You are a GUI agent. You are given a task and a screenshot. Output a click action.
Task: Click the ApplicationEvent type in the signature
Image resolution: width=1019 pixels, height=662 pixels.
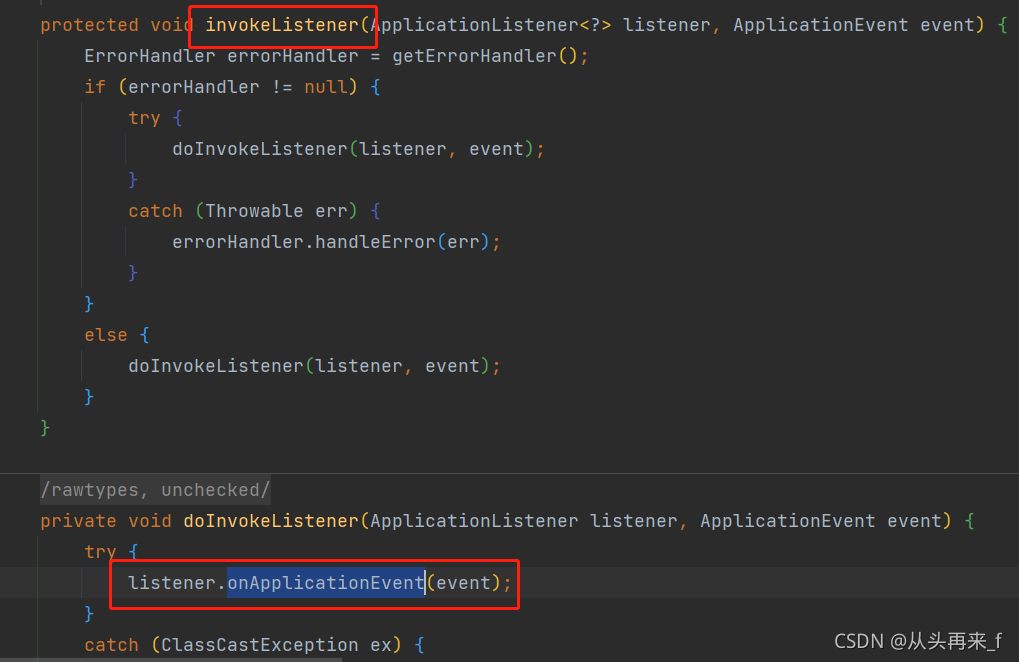coord(820,24)
